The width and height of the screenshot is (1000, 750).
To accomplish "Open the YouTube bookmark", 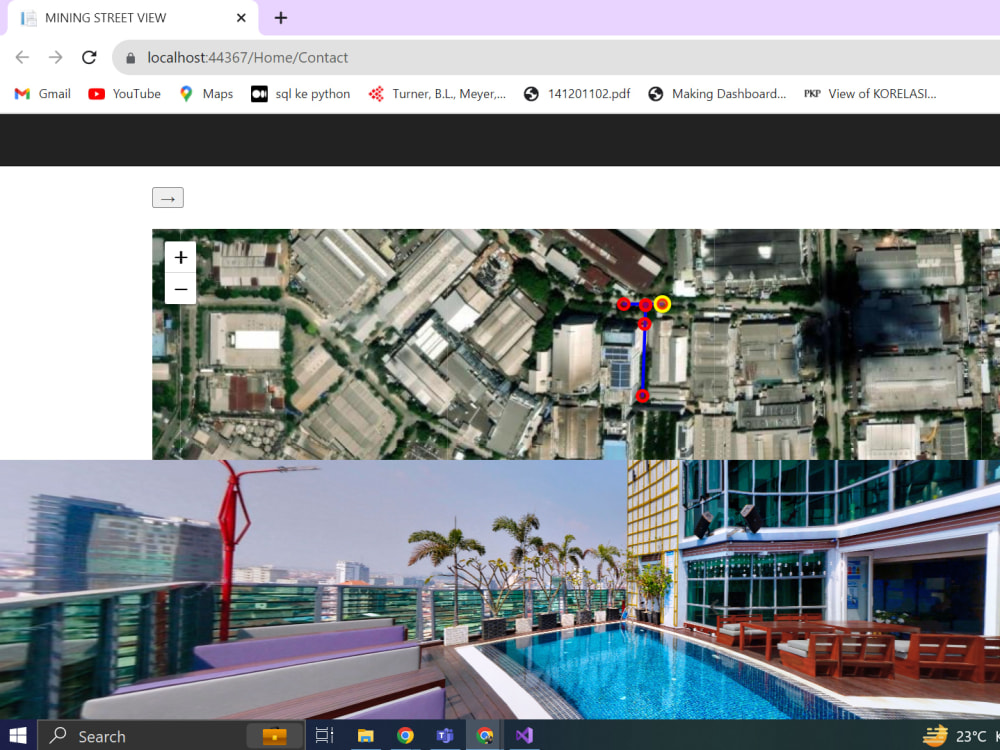I will pyautogui.click(x=124, y=94).
